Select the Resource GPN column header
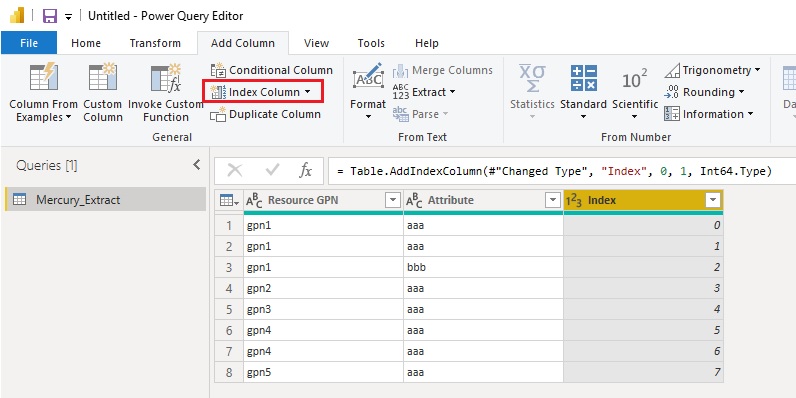796x398 pixels. [323, 201]
